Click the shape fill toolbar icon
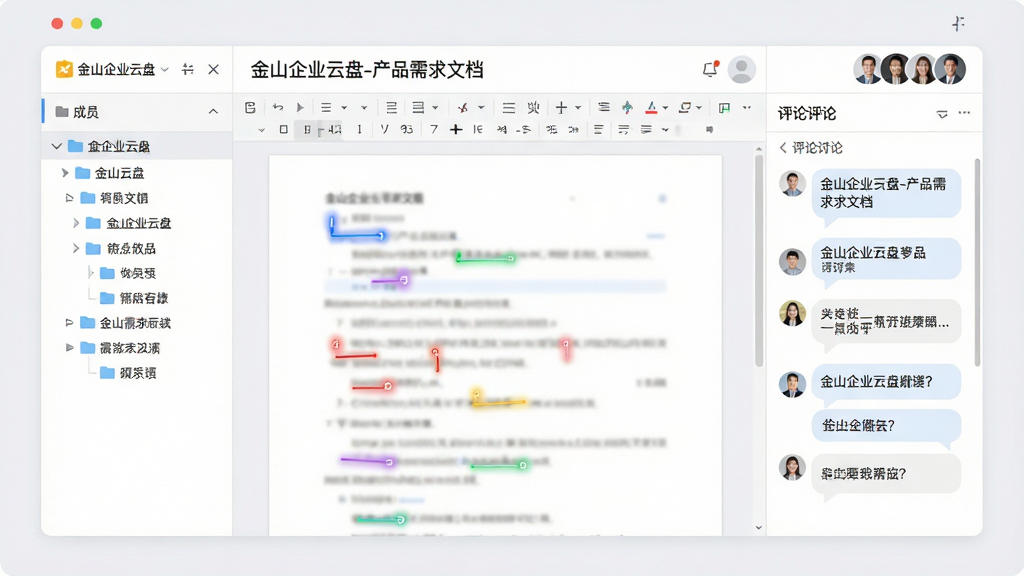Screen dimensions: 1024x576 coord(684,107)
